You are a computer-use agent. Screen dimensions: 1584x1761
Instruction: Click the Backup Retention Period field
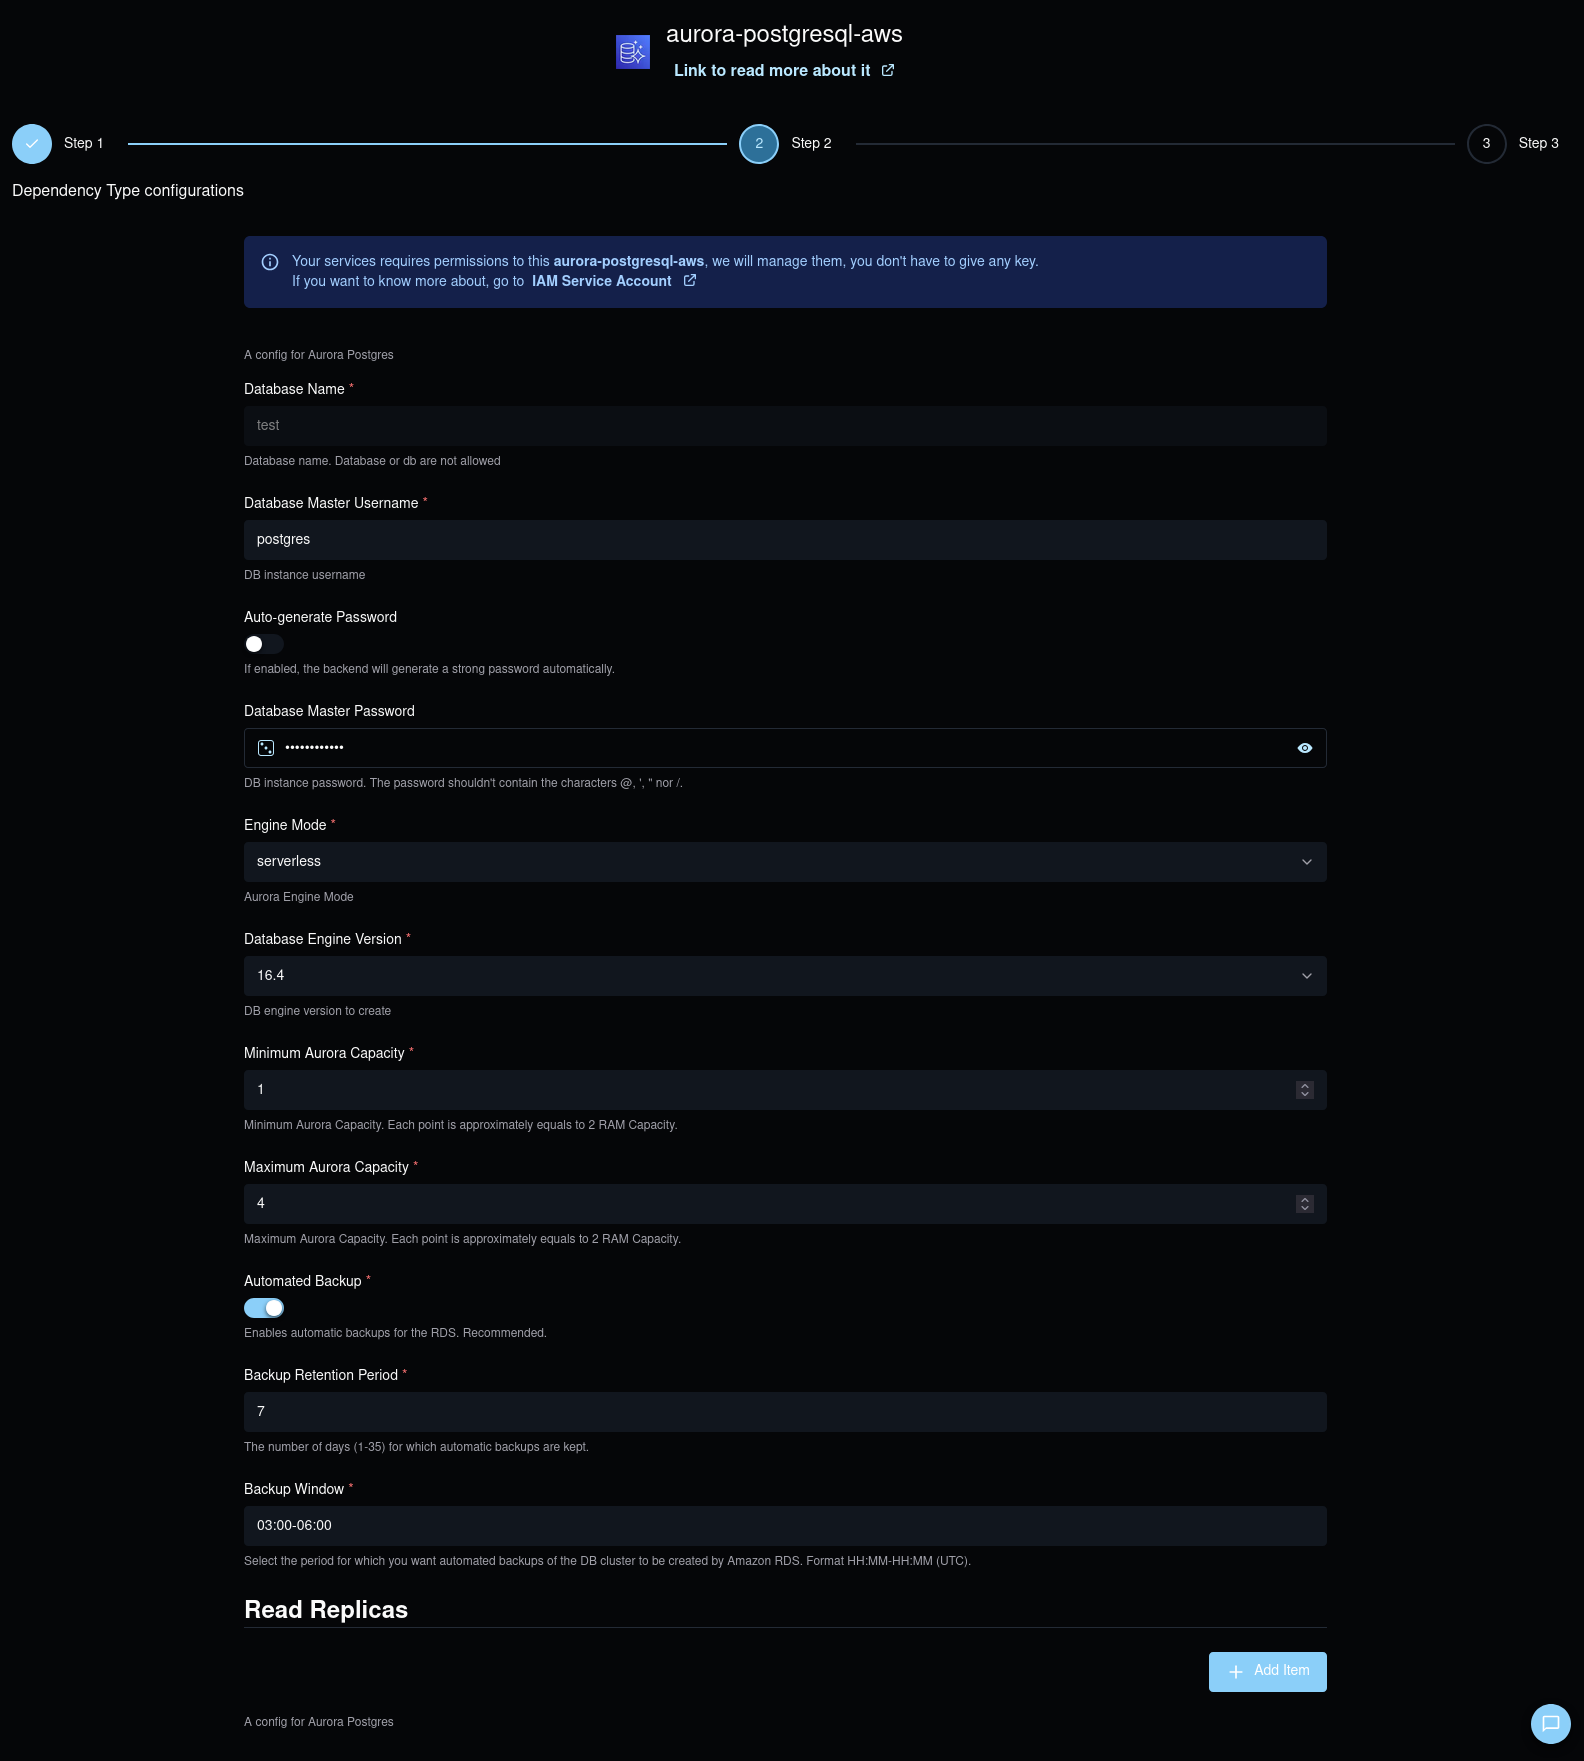785,1412
